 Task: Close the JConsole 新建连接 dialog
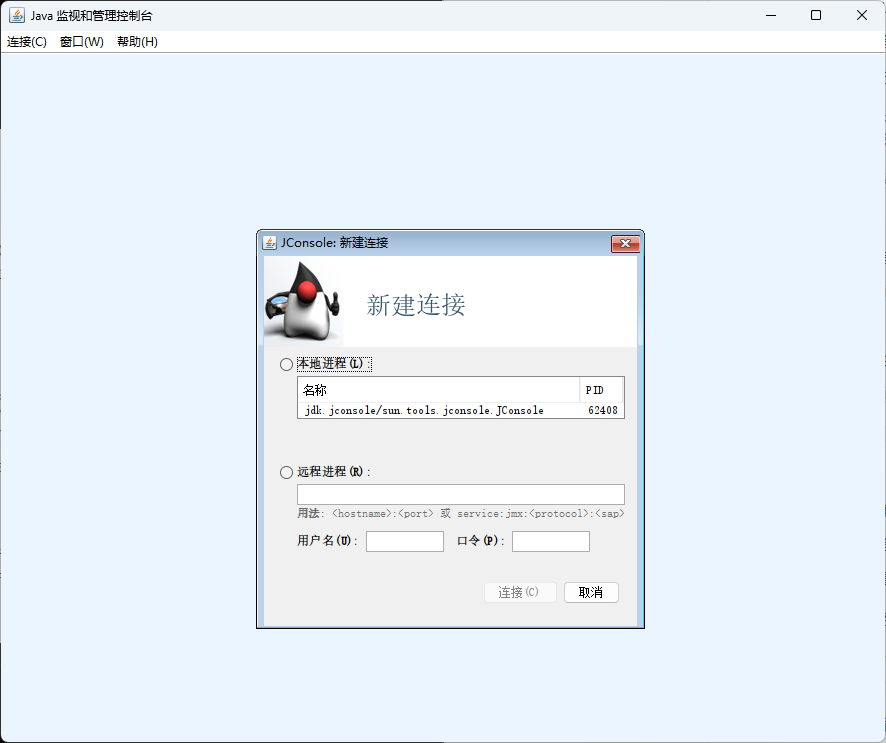point(625,244)
